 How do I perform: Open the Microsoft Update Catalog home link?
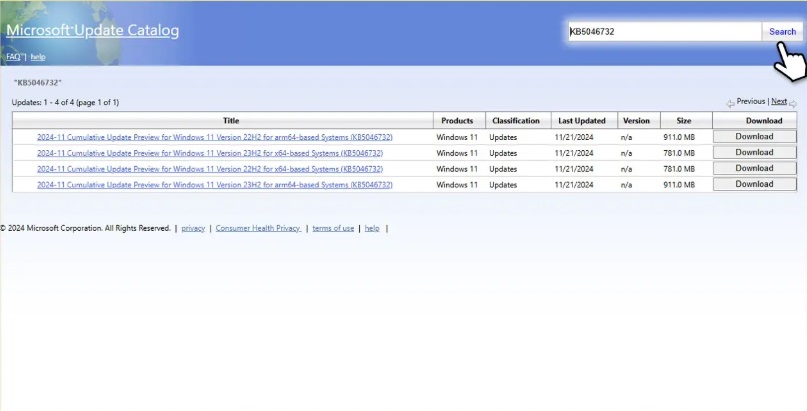93,30
